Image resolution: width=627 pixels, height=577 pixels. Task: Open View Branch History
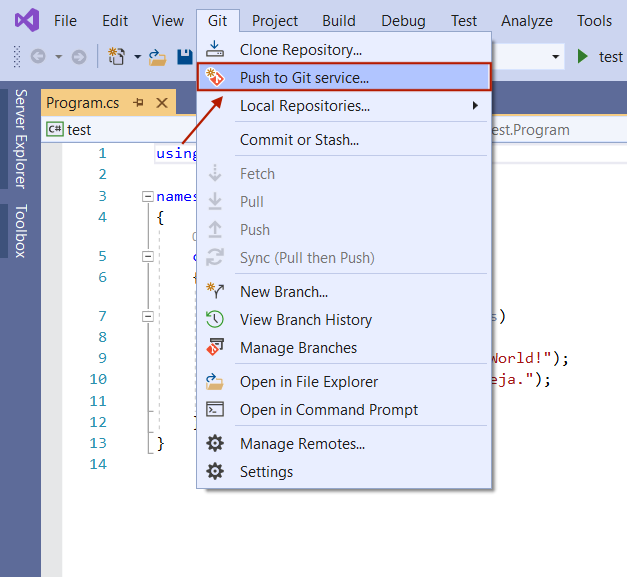coord(305,320)
